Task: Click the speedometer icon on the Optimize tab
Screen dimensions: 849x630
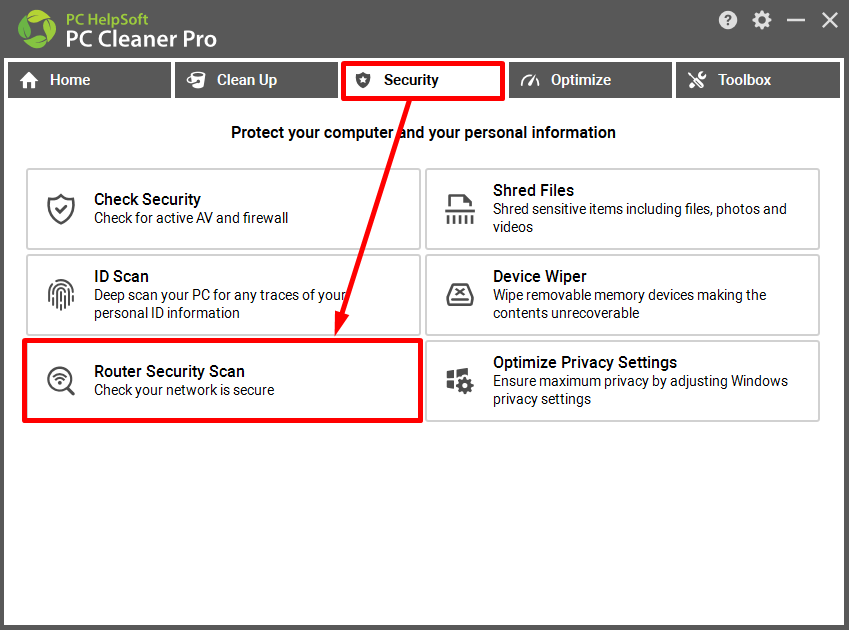Action: 530,81
